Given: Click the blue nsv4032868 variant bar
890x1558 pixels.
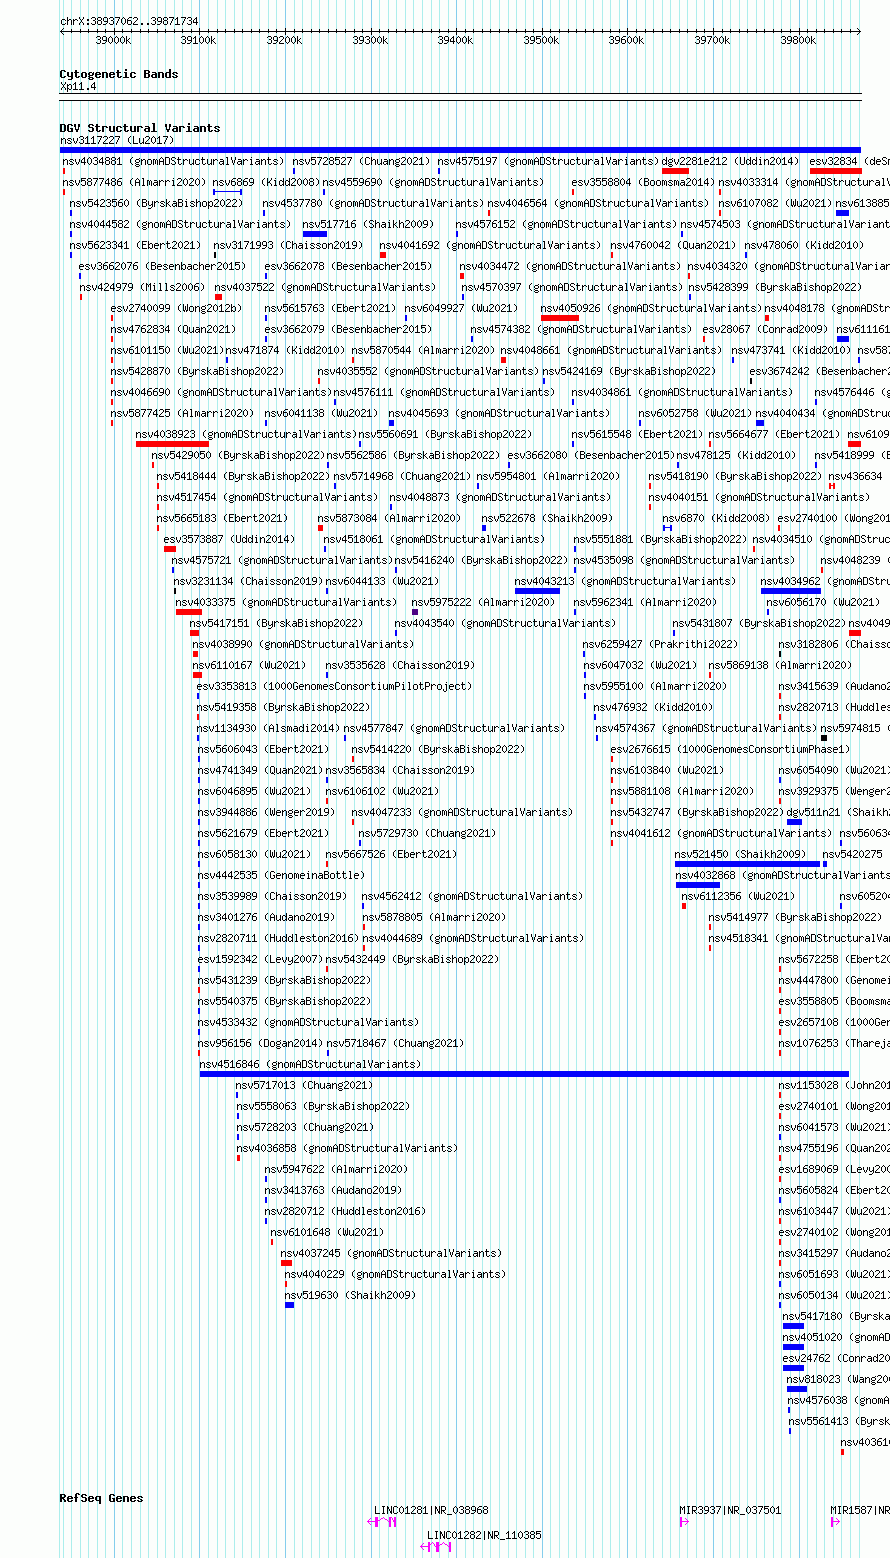Looking at the screenshot, I should pyautogui.click(x=697, y=885).
